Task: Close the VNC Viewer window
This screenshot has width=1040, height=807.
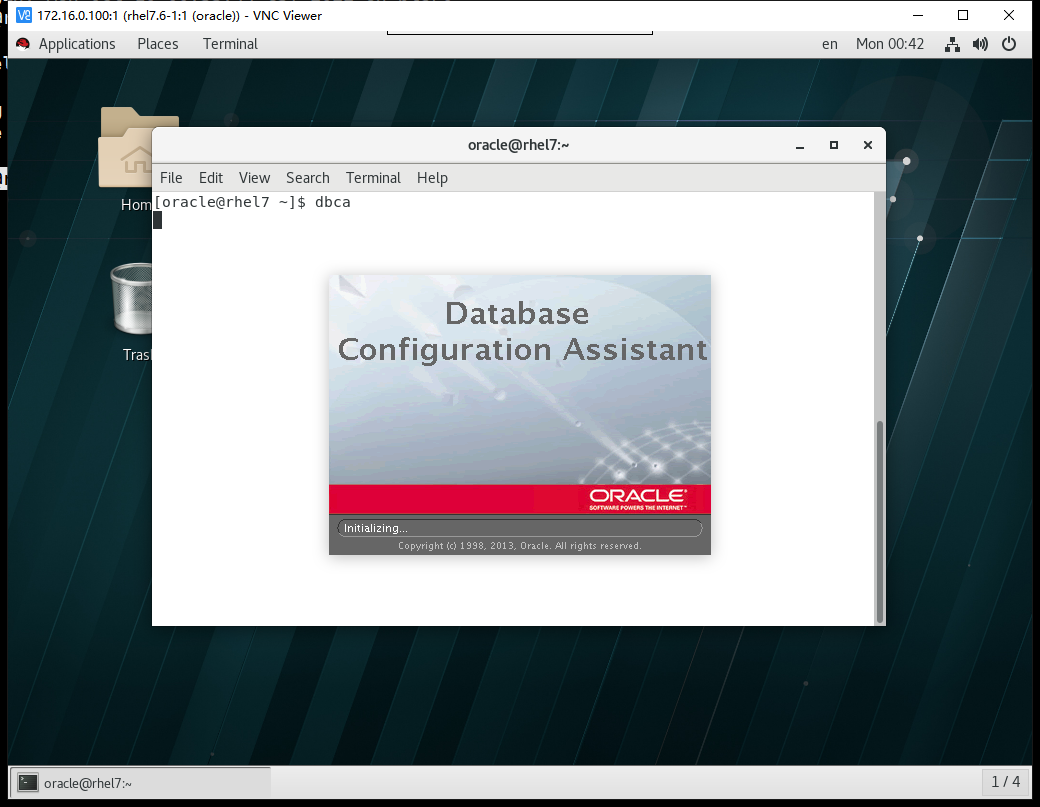Action: click(x=1009, y=15)
